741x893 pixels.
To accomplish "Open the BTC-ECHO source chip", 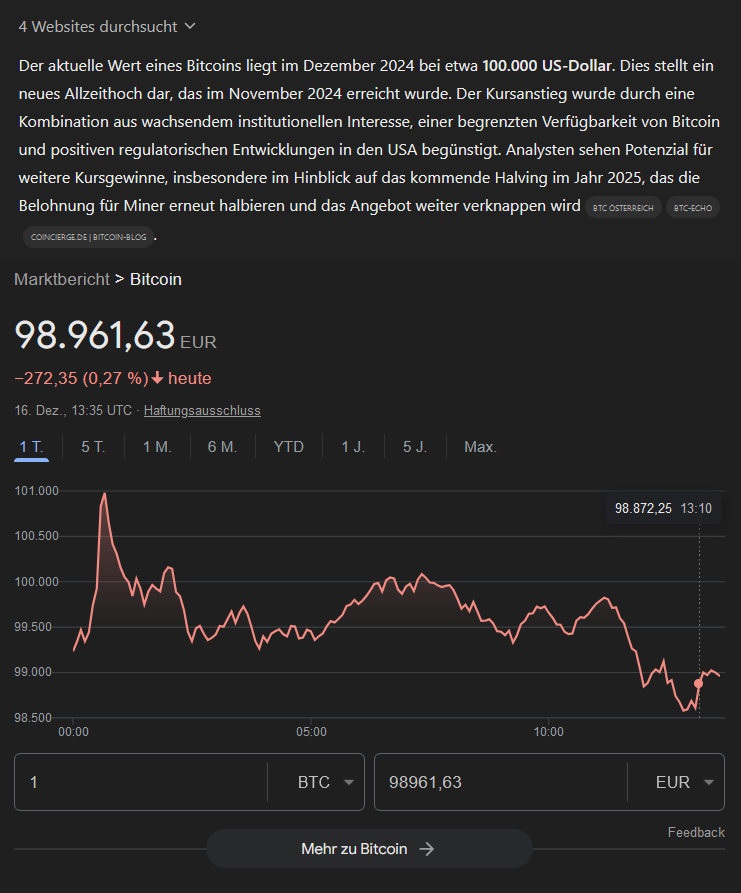I will point(691,207).
